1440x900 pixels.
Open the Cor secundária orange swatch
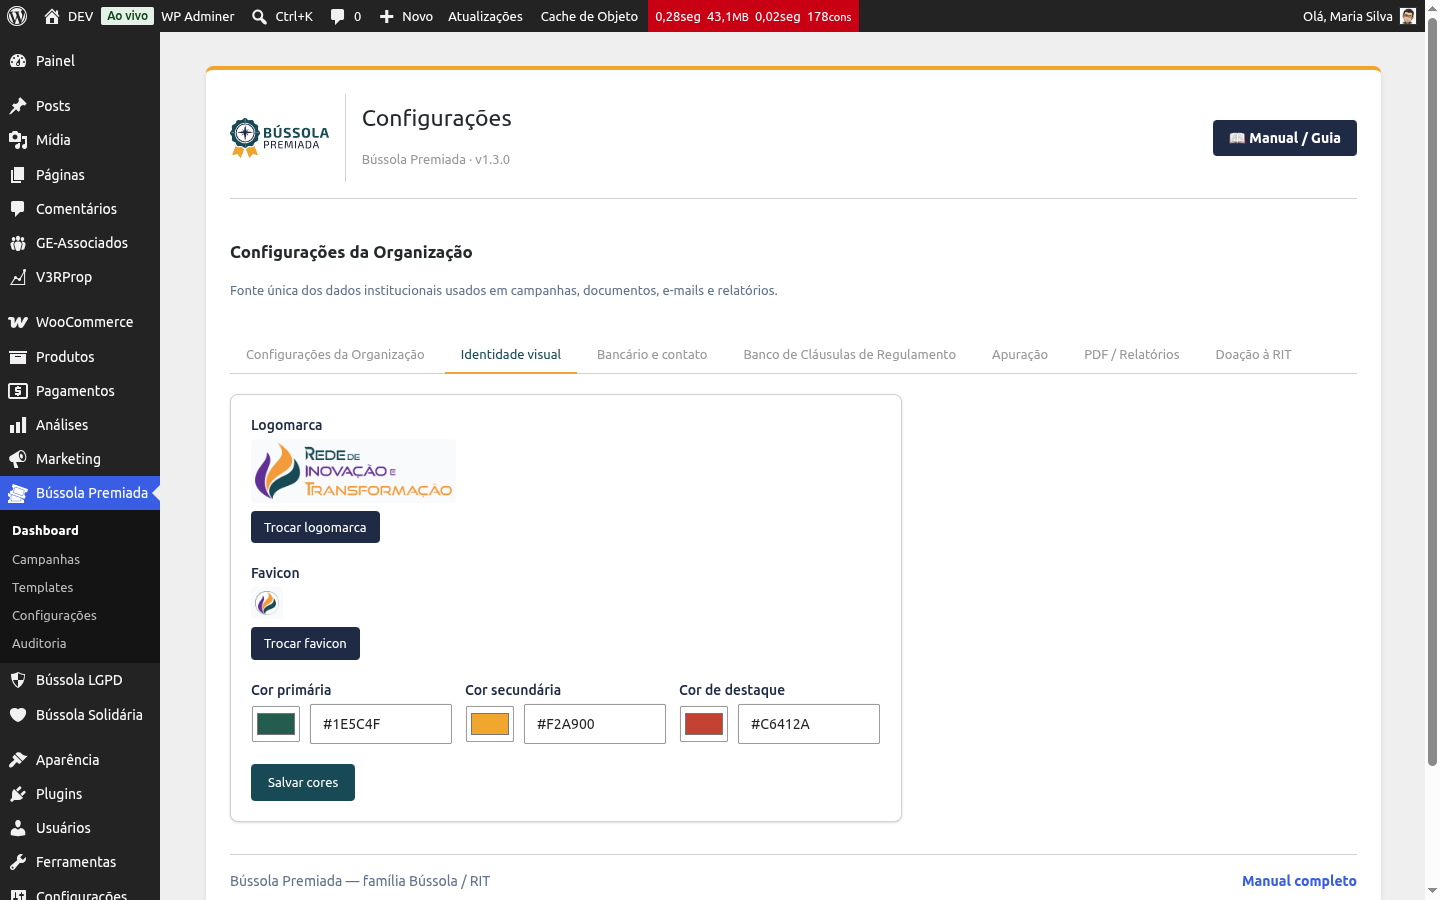490,724
